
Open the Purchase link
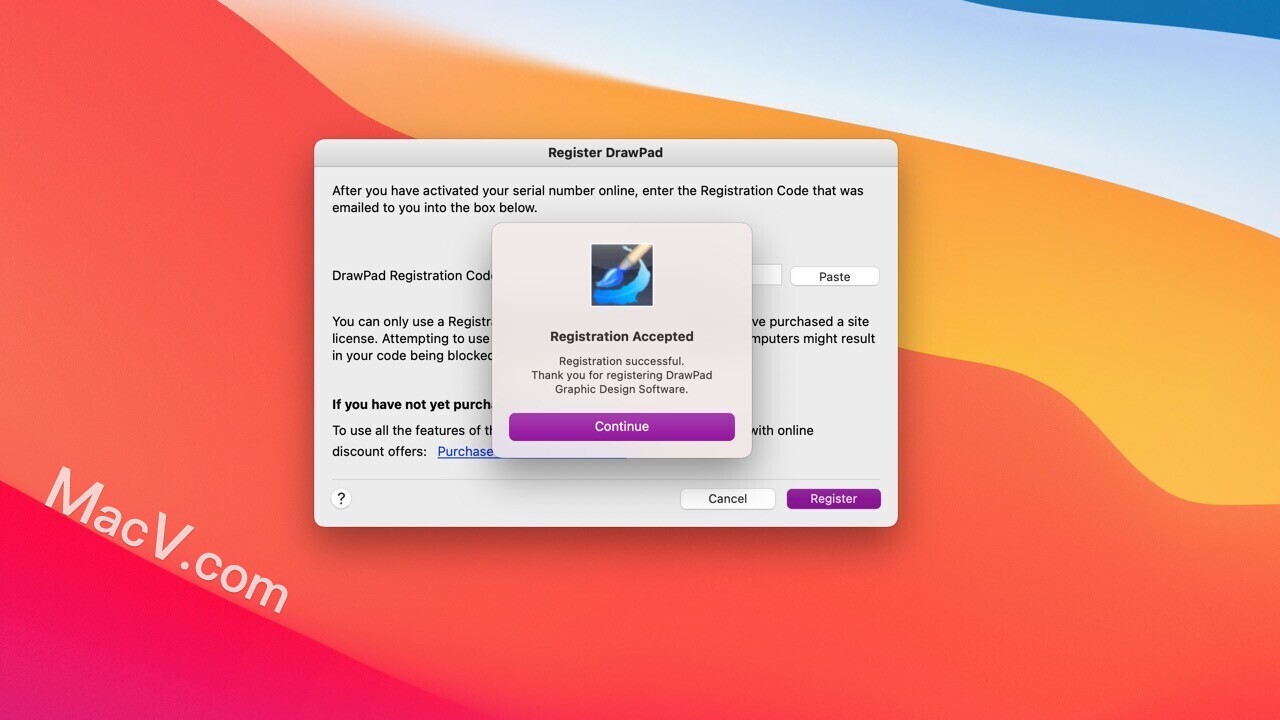[x=466, y=451]
